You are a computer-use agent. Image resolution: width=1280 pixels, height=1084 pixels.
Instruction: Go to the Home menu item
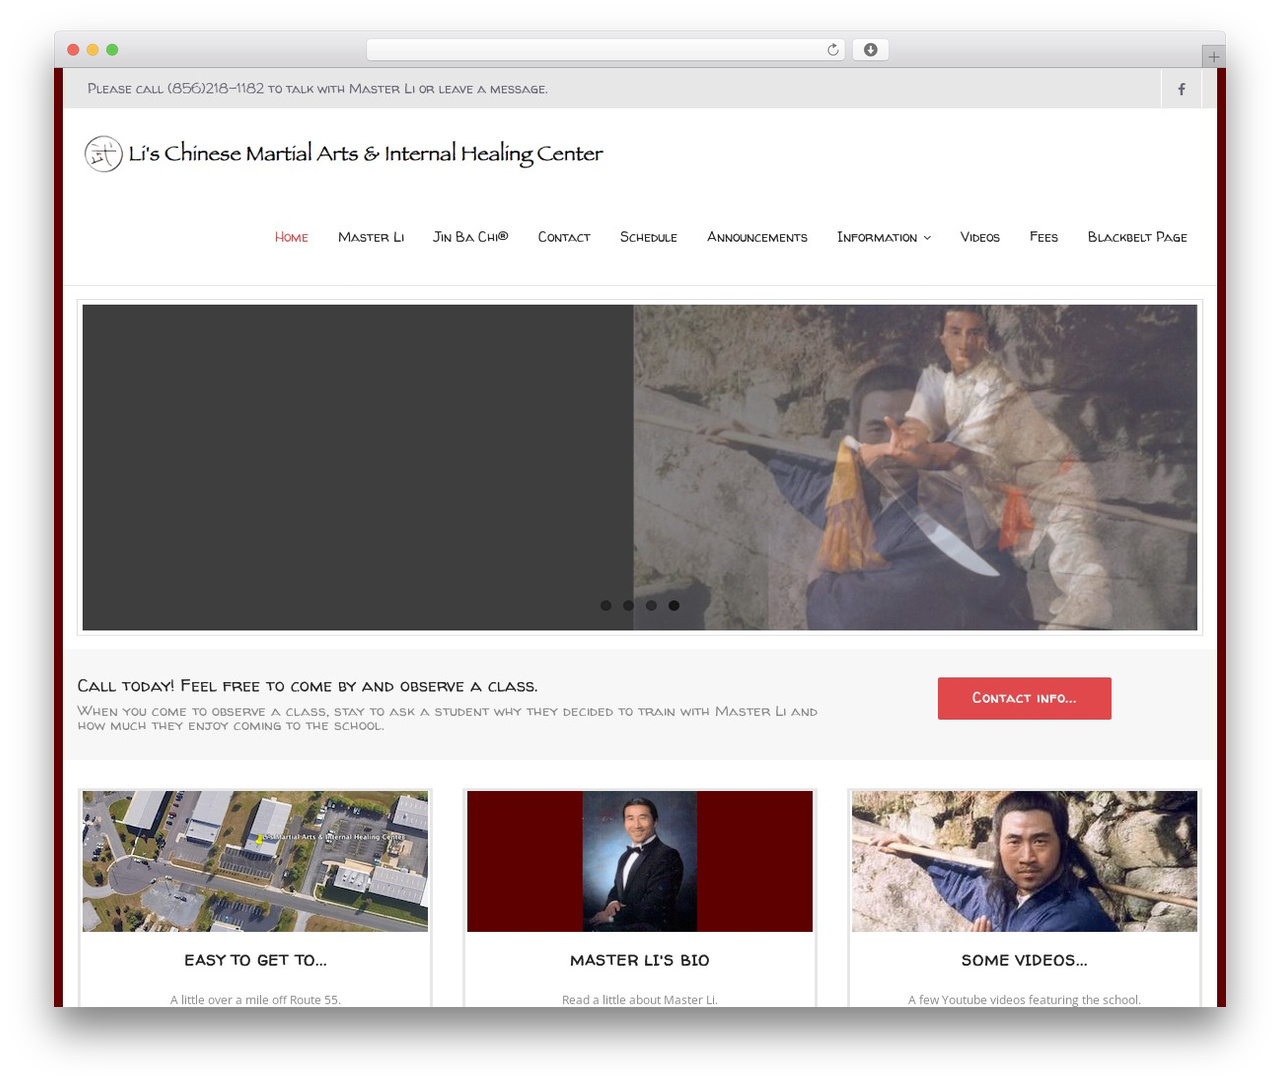tap(291, 237)
